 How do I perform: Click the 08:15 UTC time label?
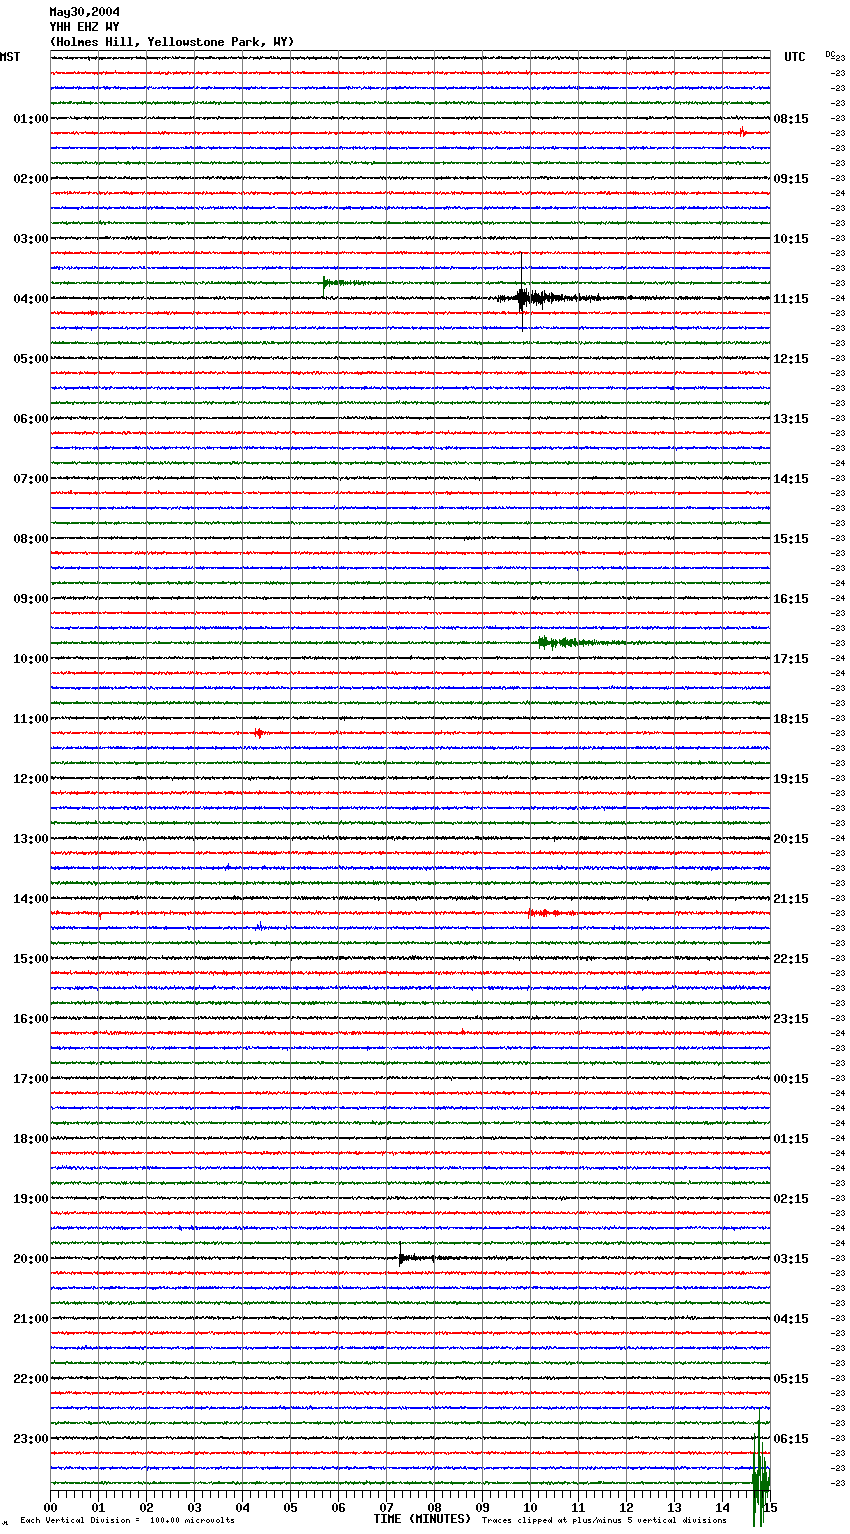[791, 119]
